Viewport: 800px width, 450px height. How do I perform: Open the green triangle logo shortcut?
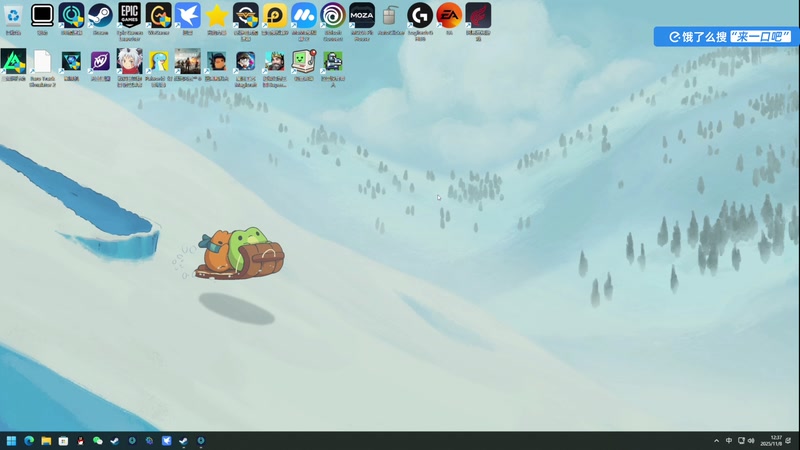tap(13, 63)
